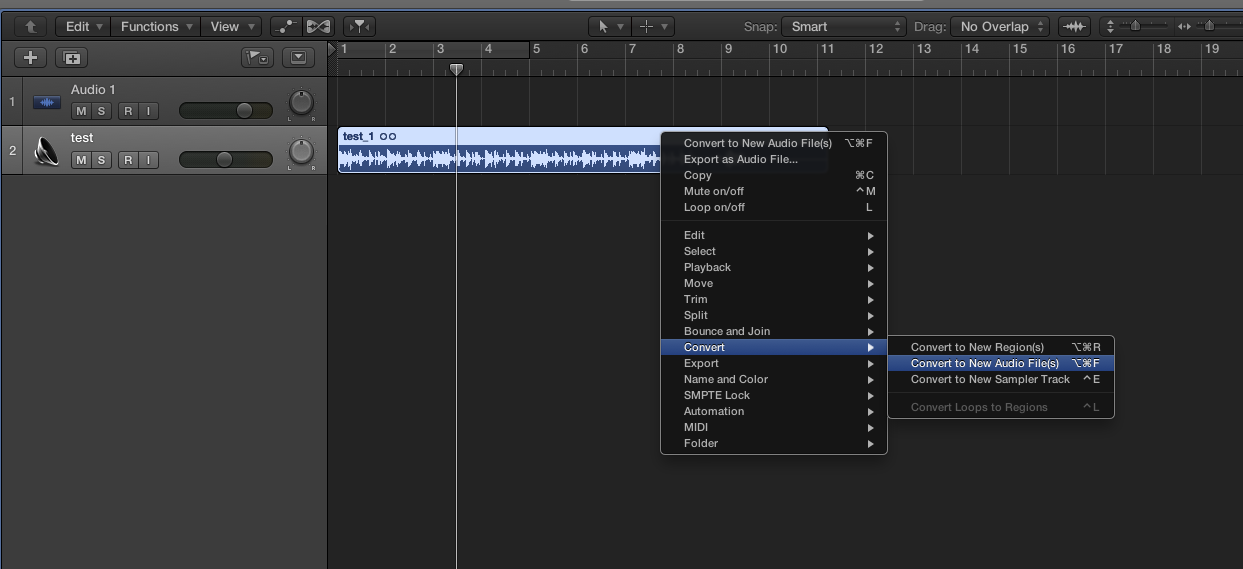Enable input monitoring on test track
The height and width of the screenshot is (569, 1243).
pyautogui.click(x=148, y=160)
